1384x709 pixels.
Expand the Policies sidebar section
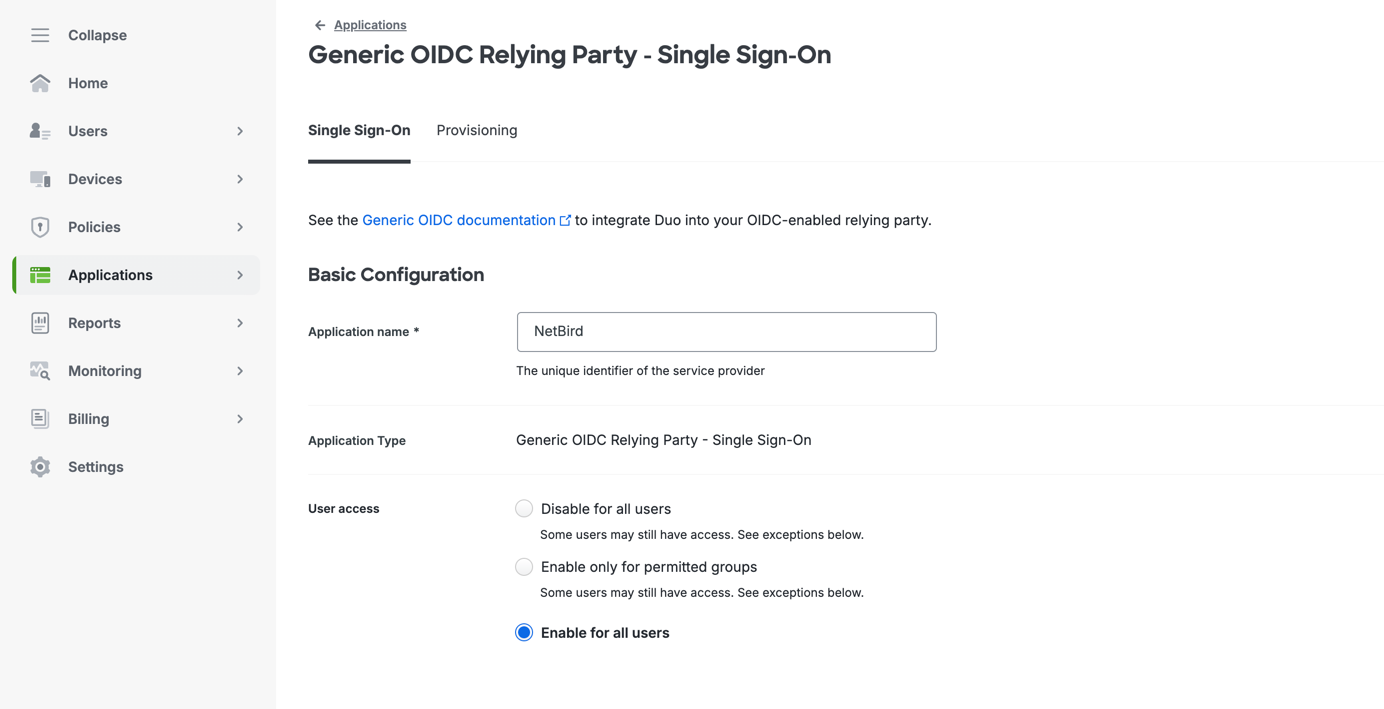click(x=240, y=227)
